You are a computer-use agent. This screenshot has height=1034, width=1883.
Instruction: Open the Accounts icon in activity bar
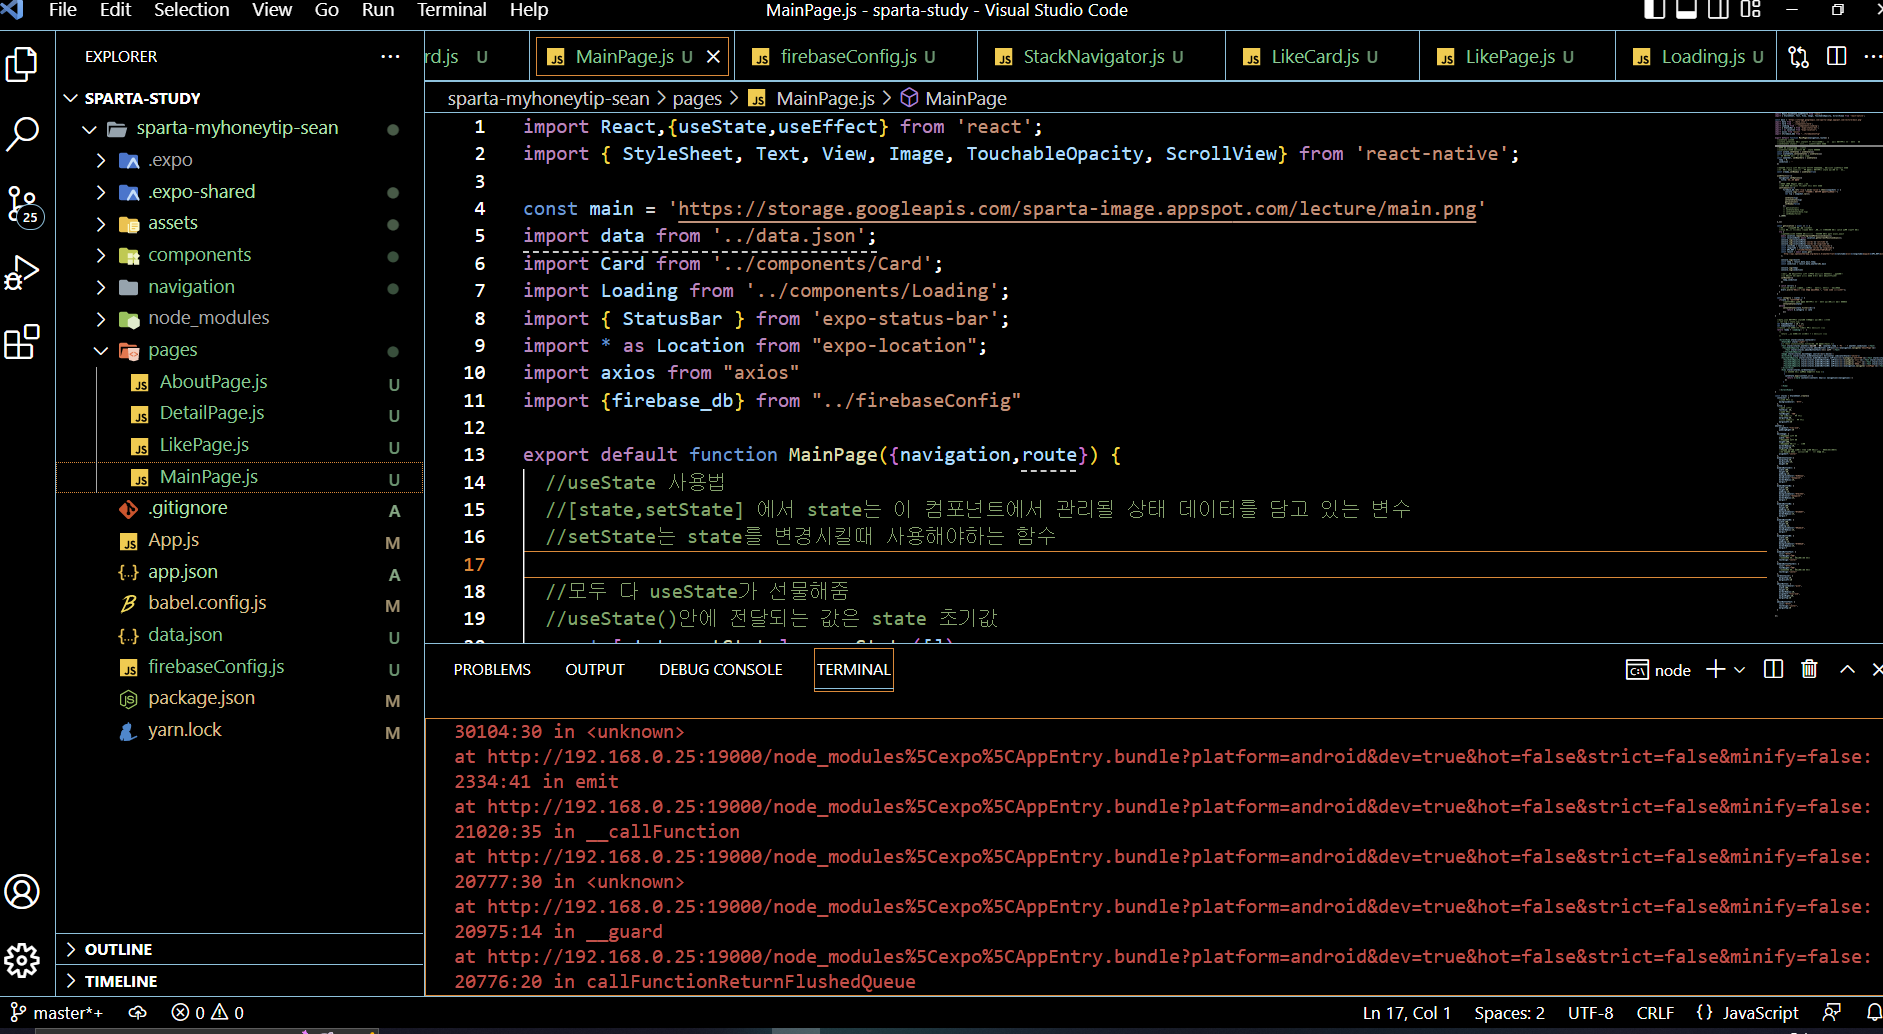click(22, 891)
